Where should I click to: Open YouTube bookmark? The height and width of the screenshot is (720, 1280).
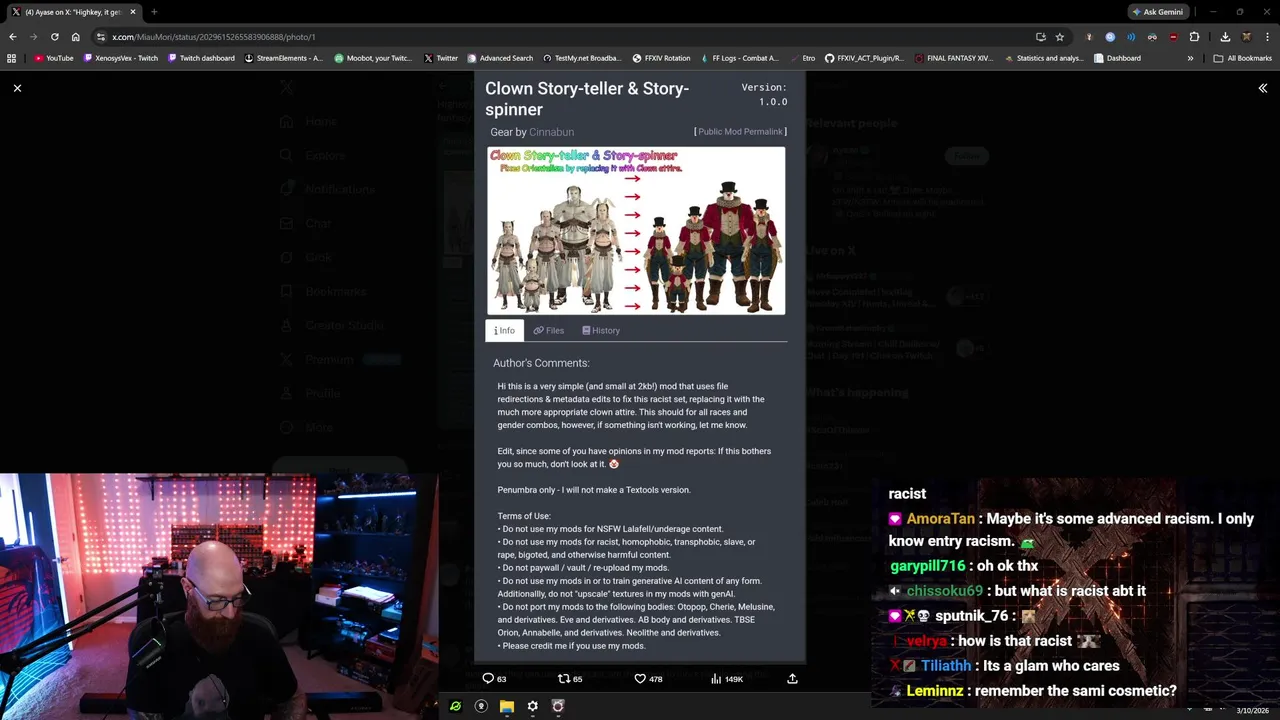pyautogui.click(x=54, y=58)
